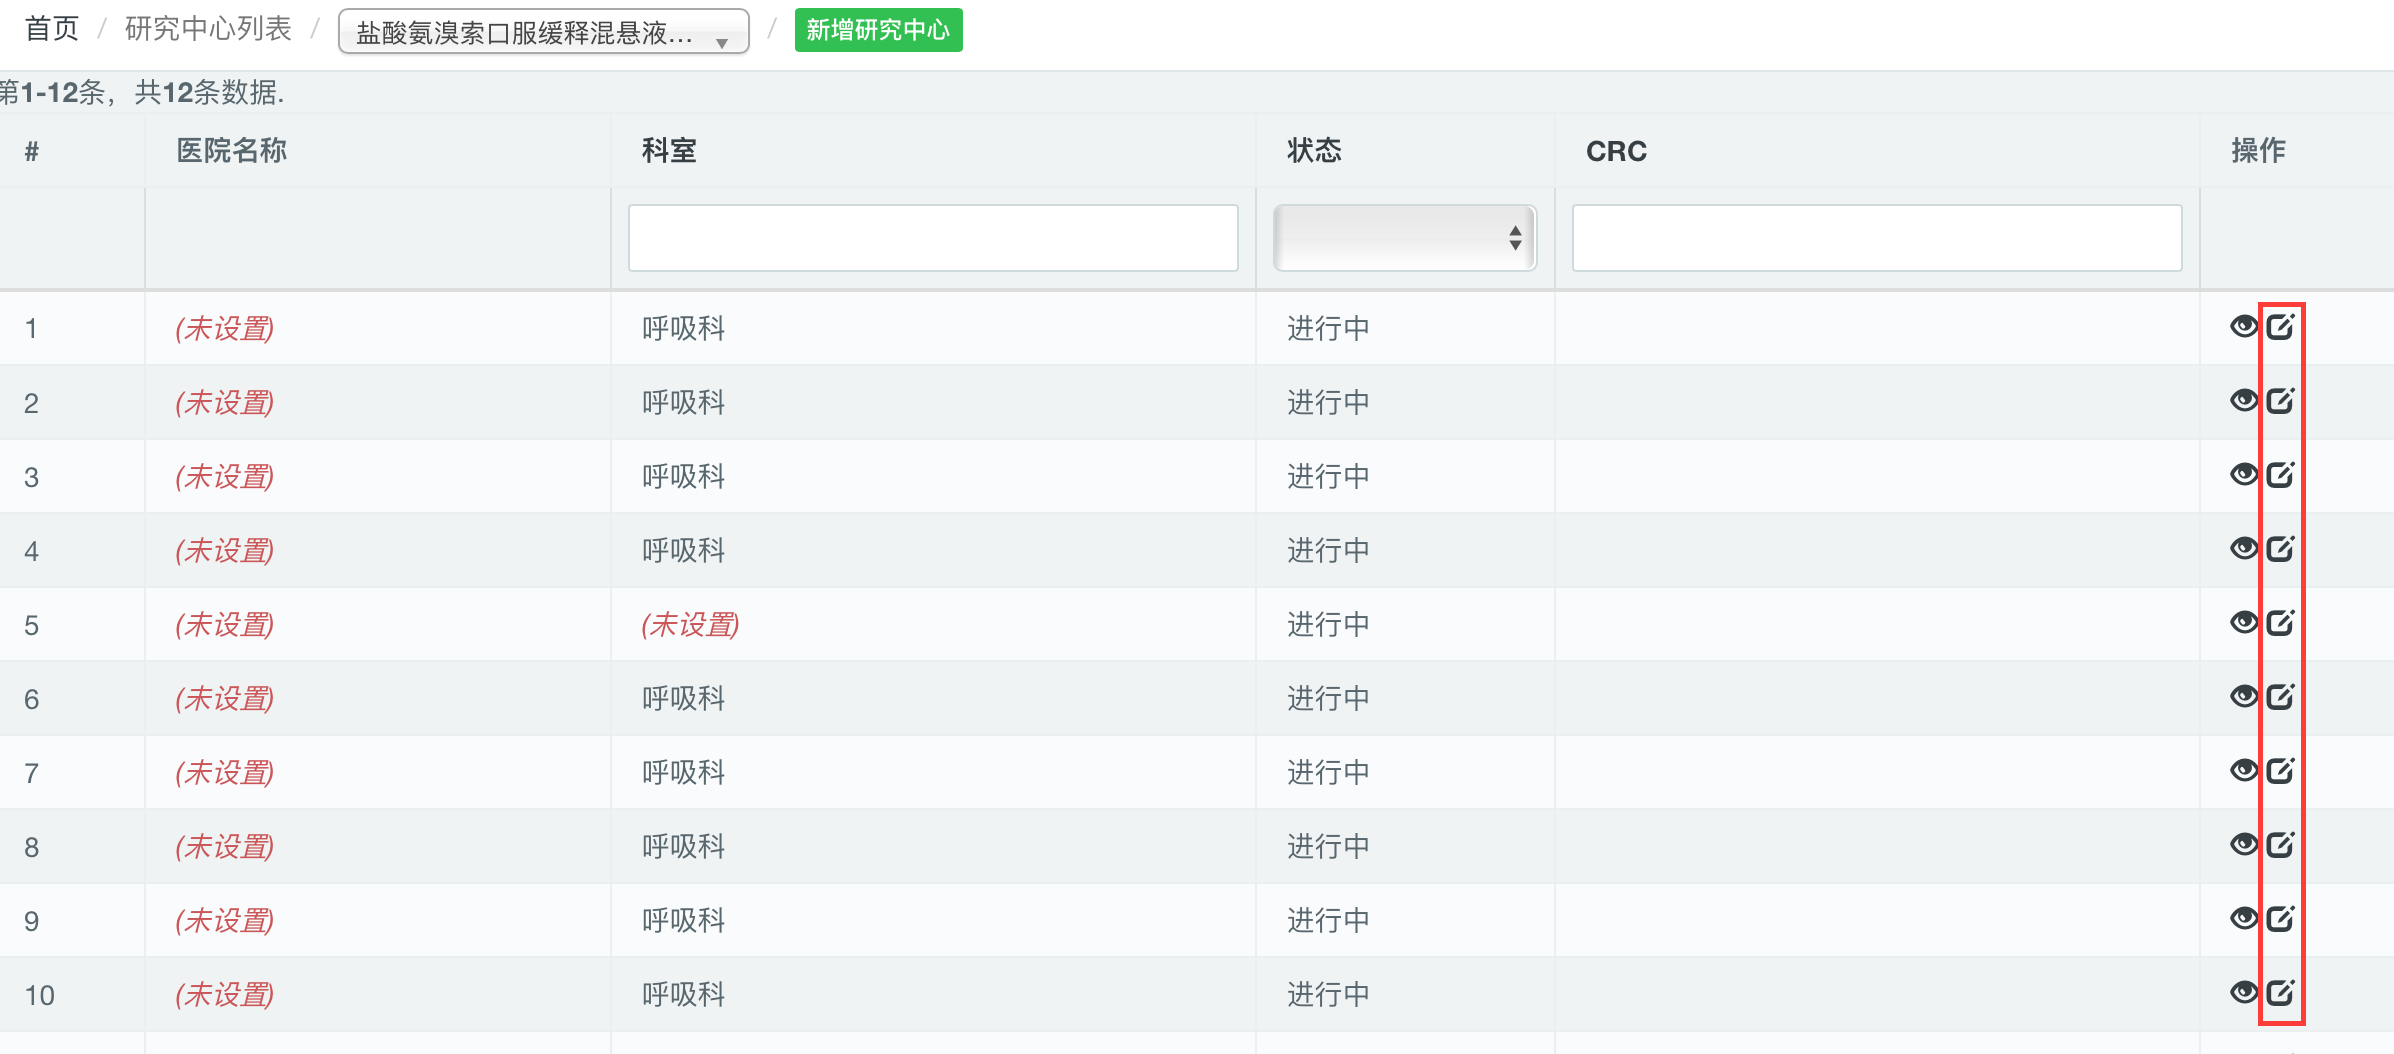Open the 状态 filter dropdown
2394x1054 pixels.
coord(1405,238)
